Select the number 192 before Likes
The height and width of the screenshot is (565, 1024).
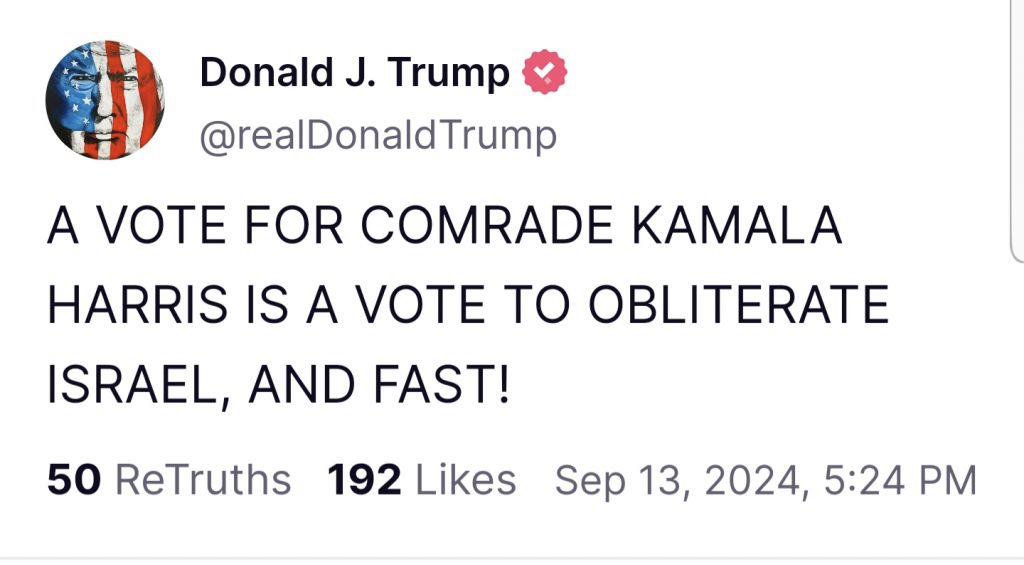(364, 480)
